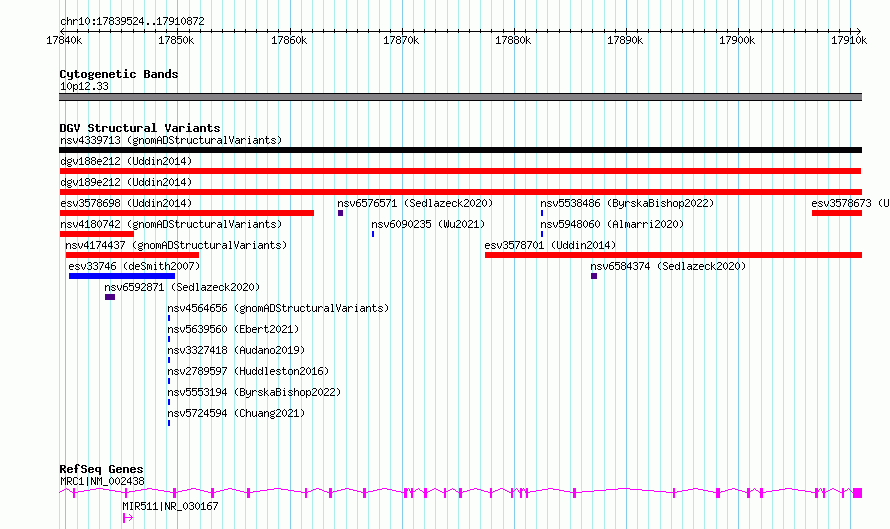Open nsv2789597 (Huddleston2016) label
Screen dimensions: 890x529
coord(248,371)
